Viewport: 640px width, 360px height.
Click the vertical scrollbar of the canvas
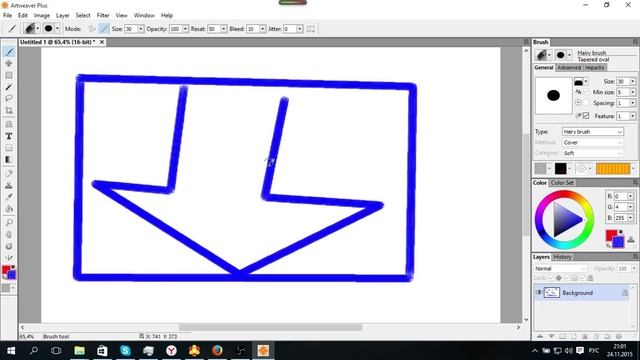pyautogui.click(x=526, y=184)
